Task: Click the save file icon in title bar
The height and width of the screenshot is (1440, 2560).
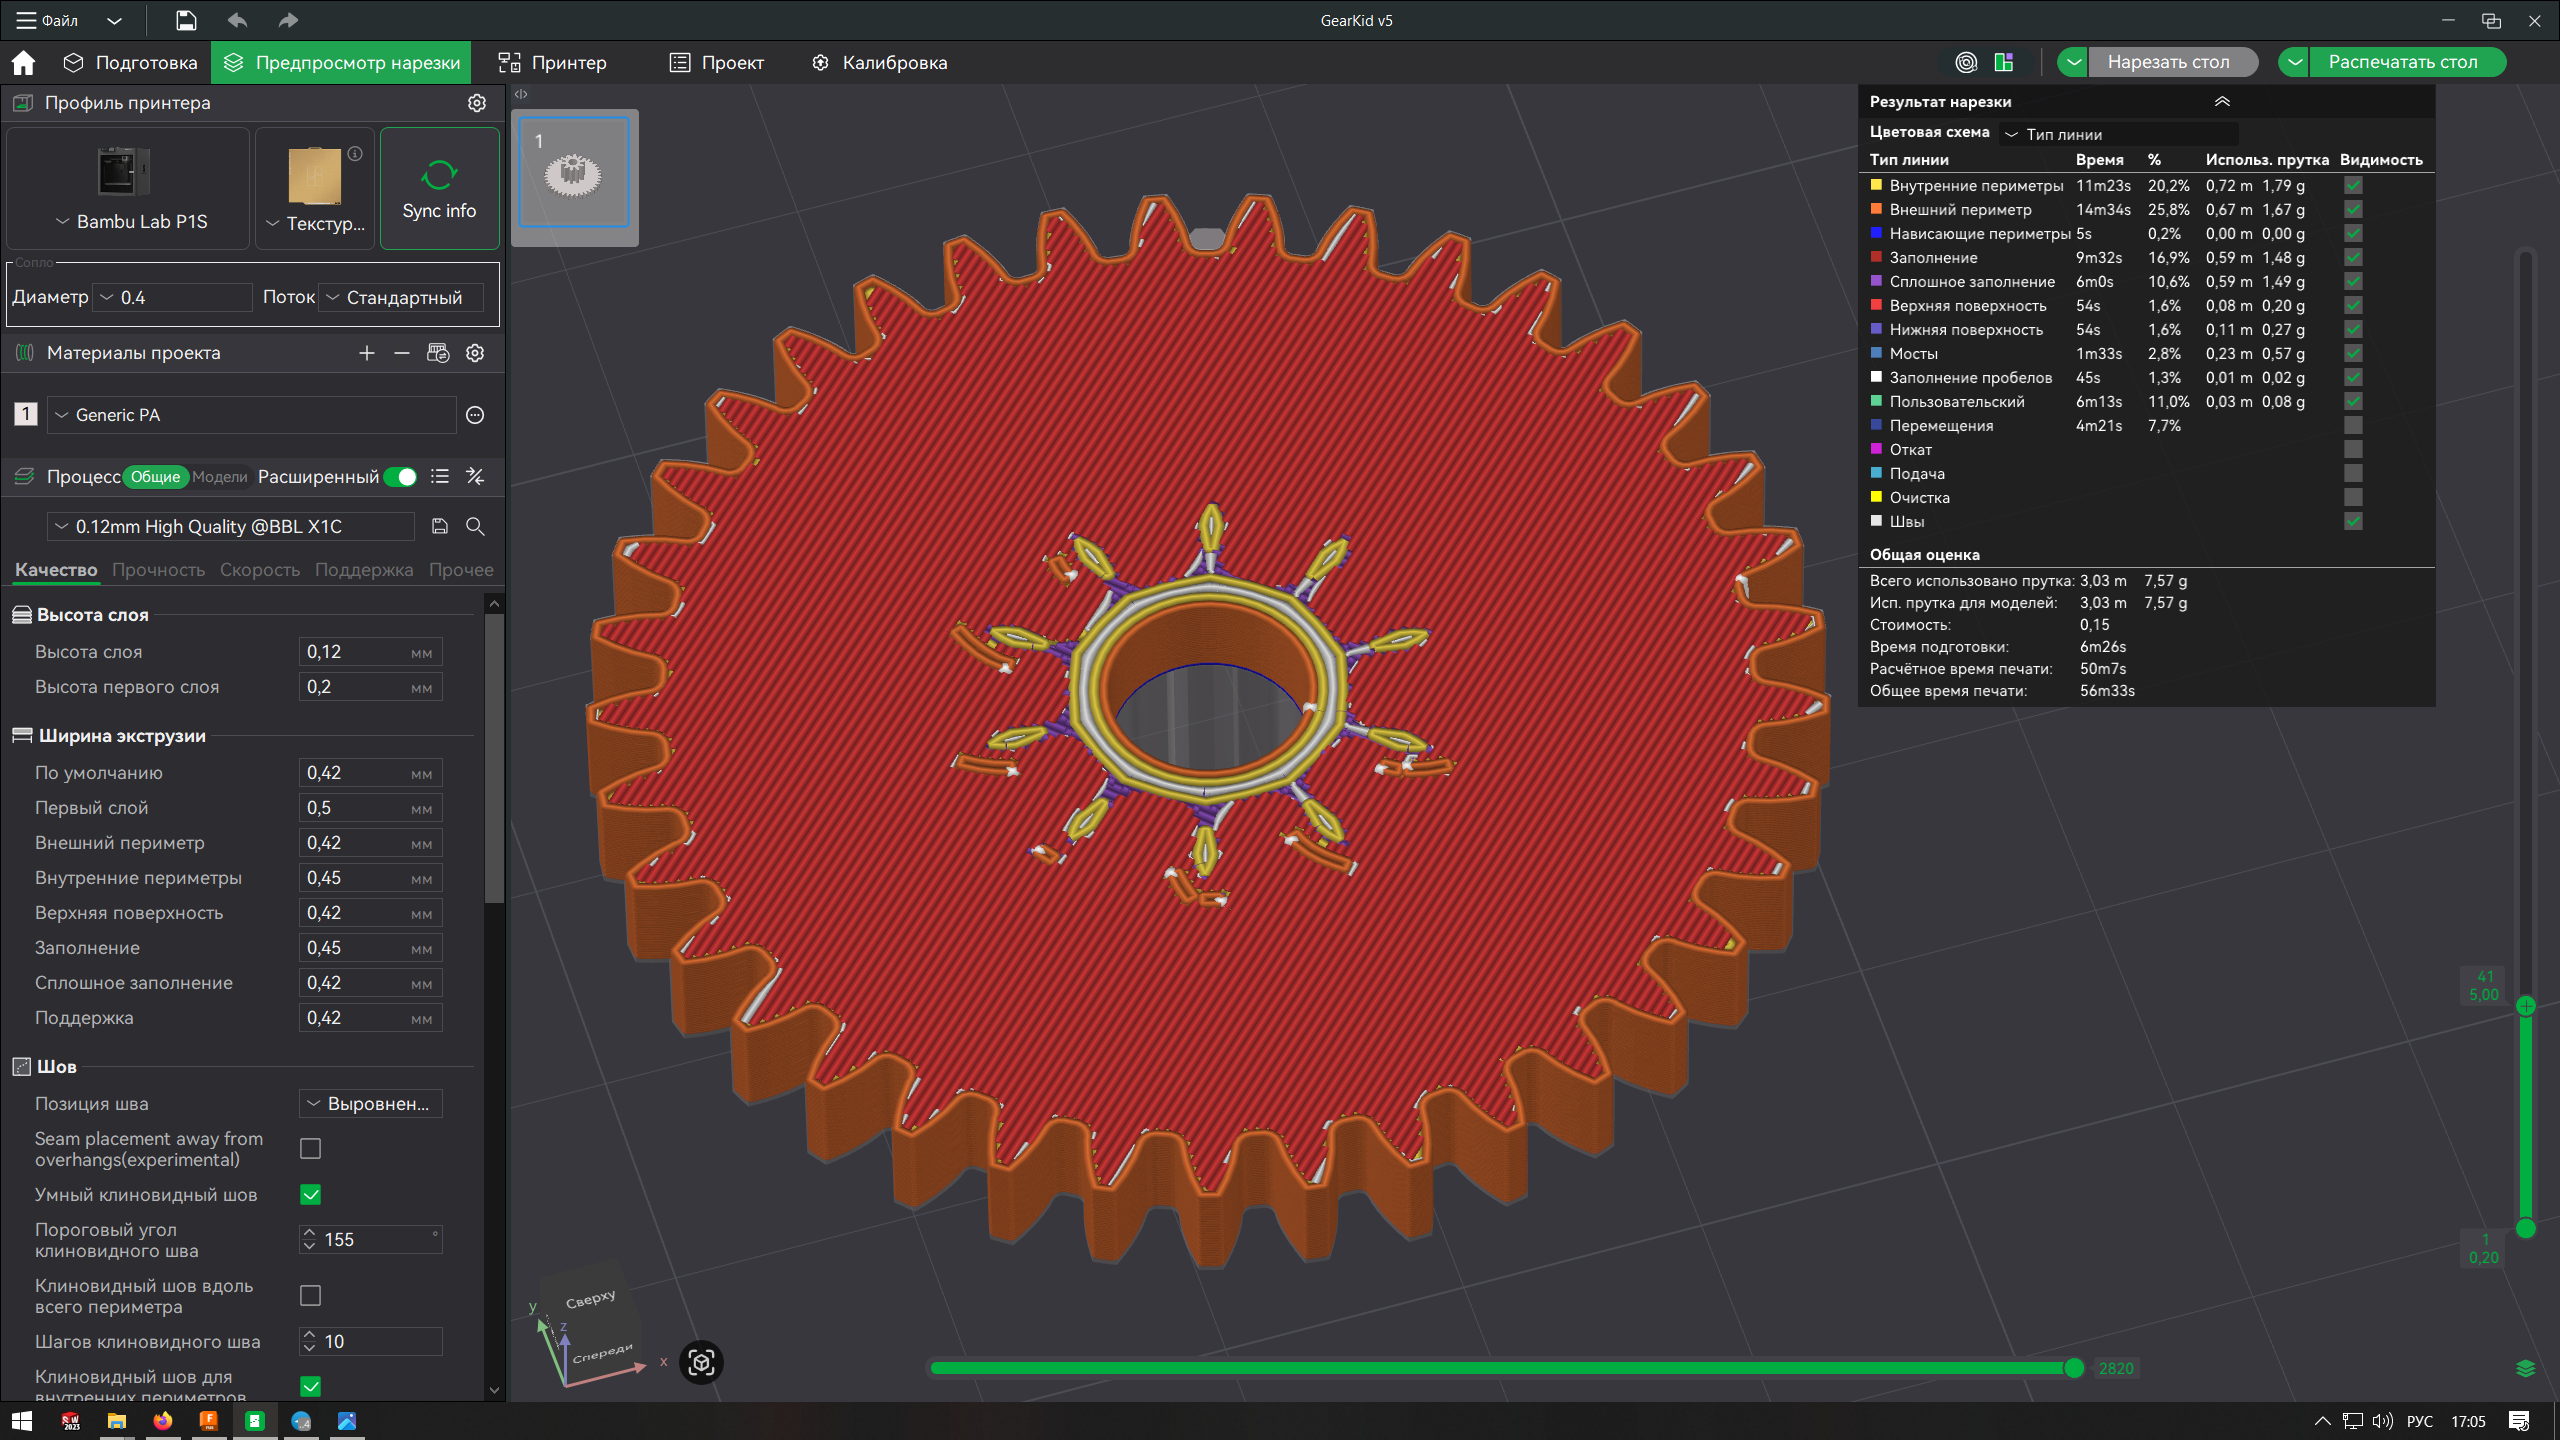Action: click(x=186, y=20)
